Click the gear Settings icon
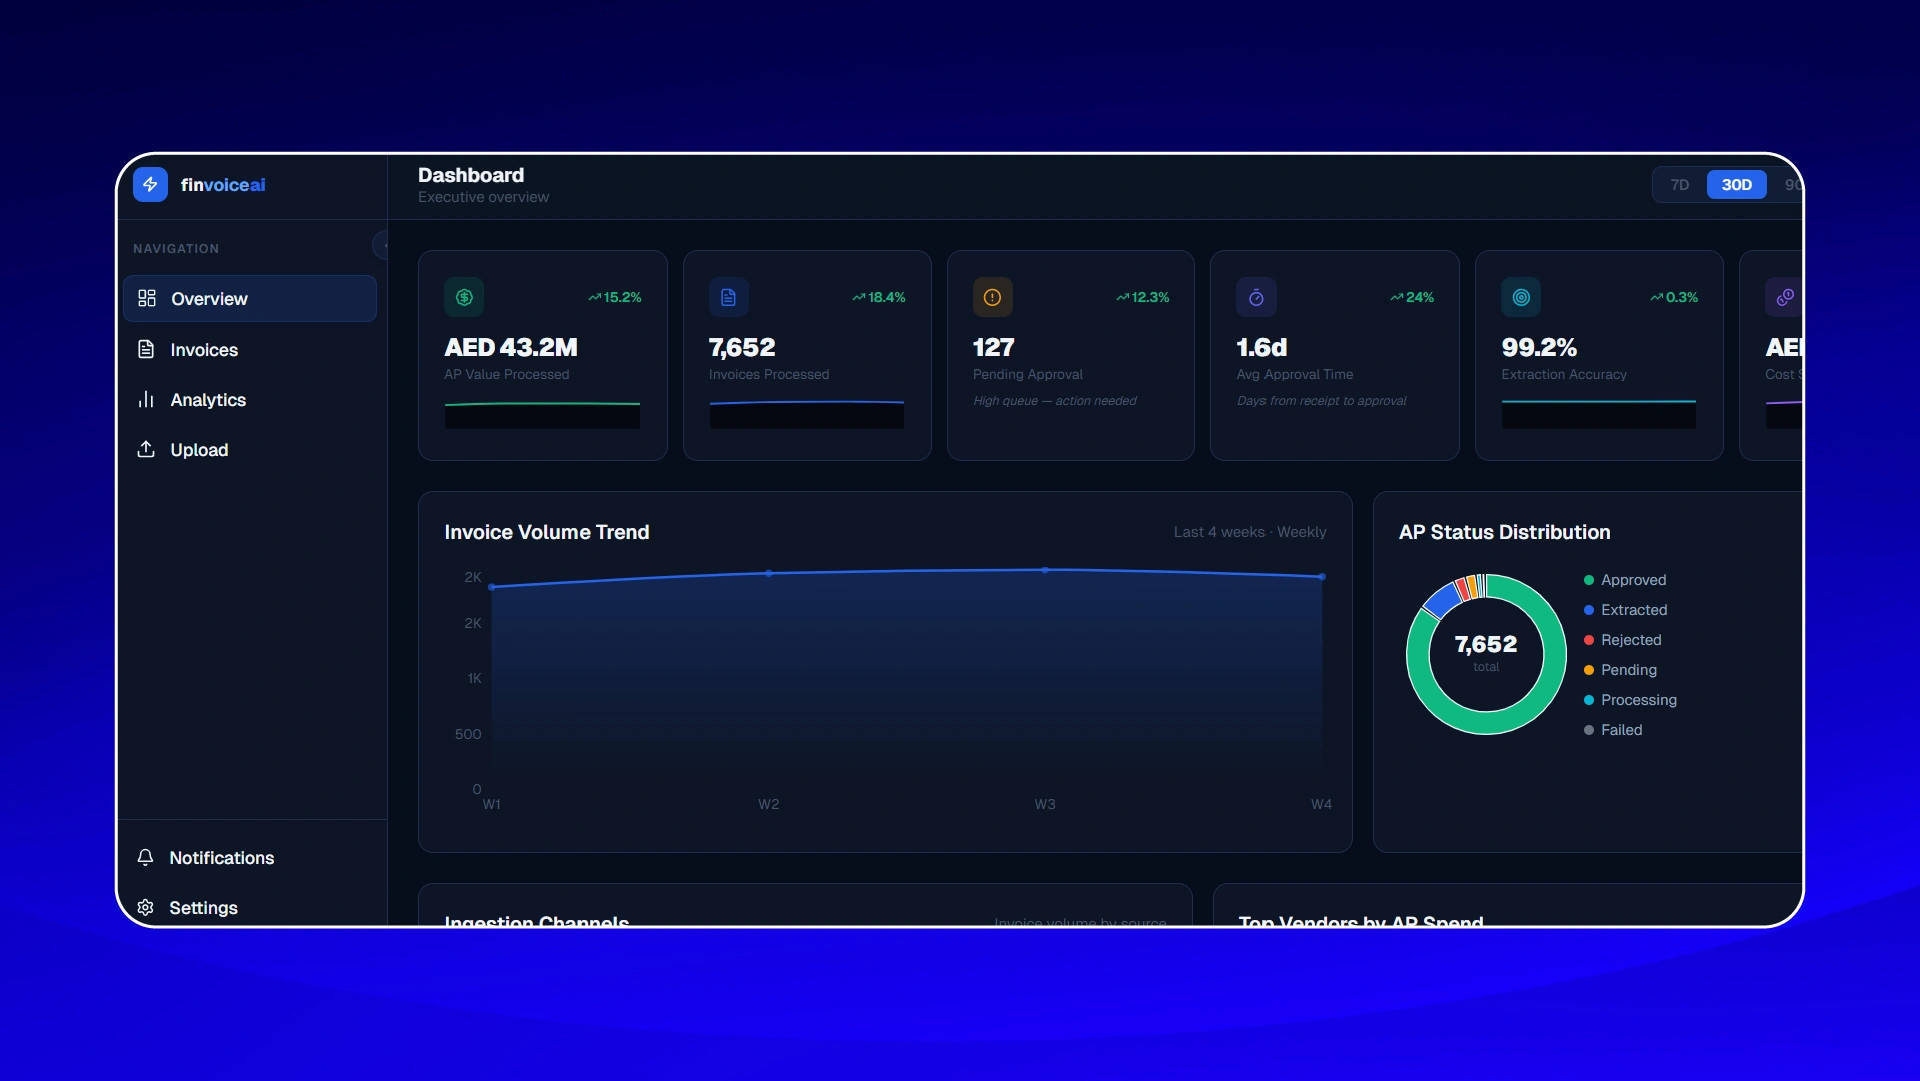Image resolution: width=1920 pixels, height=1081 pixels. (146, 907)
